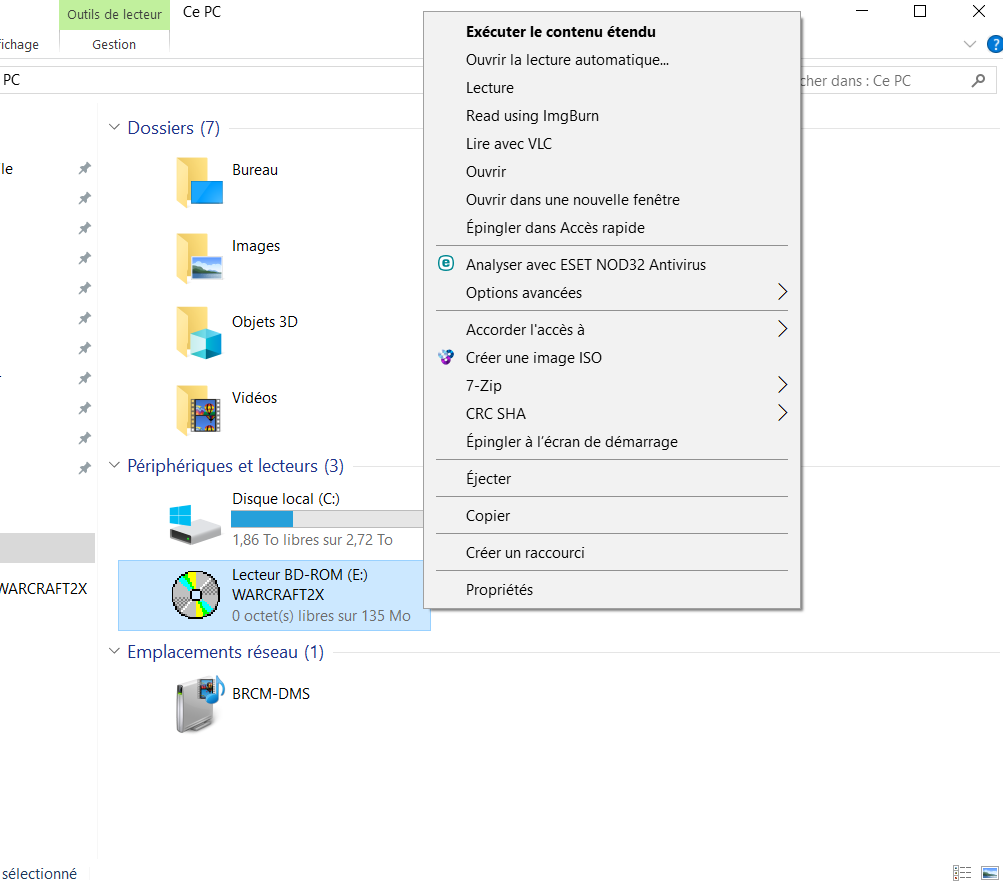This screenshot has width=1003, height=885.
Task: Click the ESET NOD32 antivirus icon
Action: pos(446,263)
